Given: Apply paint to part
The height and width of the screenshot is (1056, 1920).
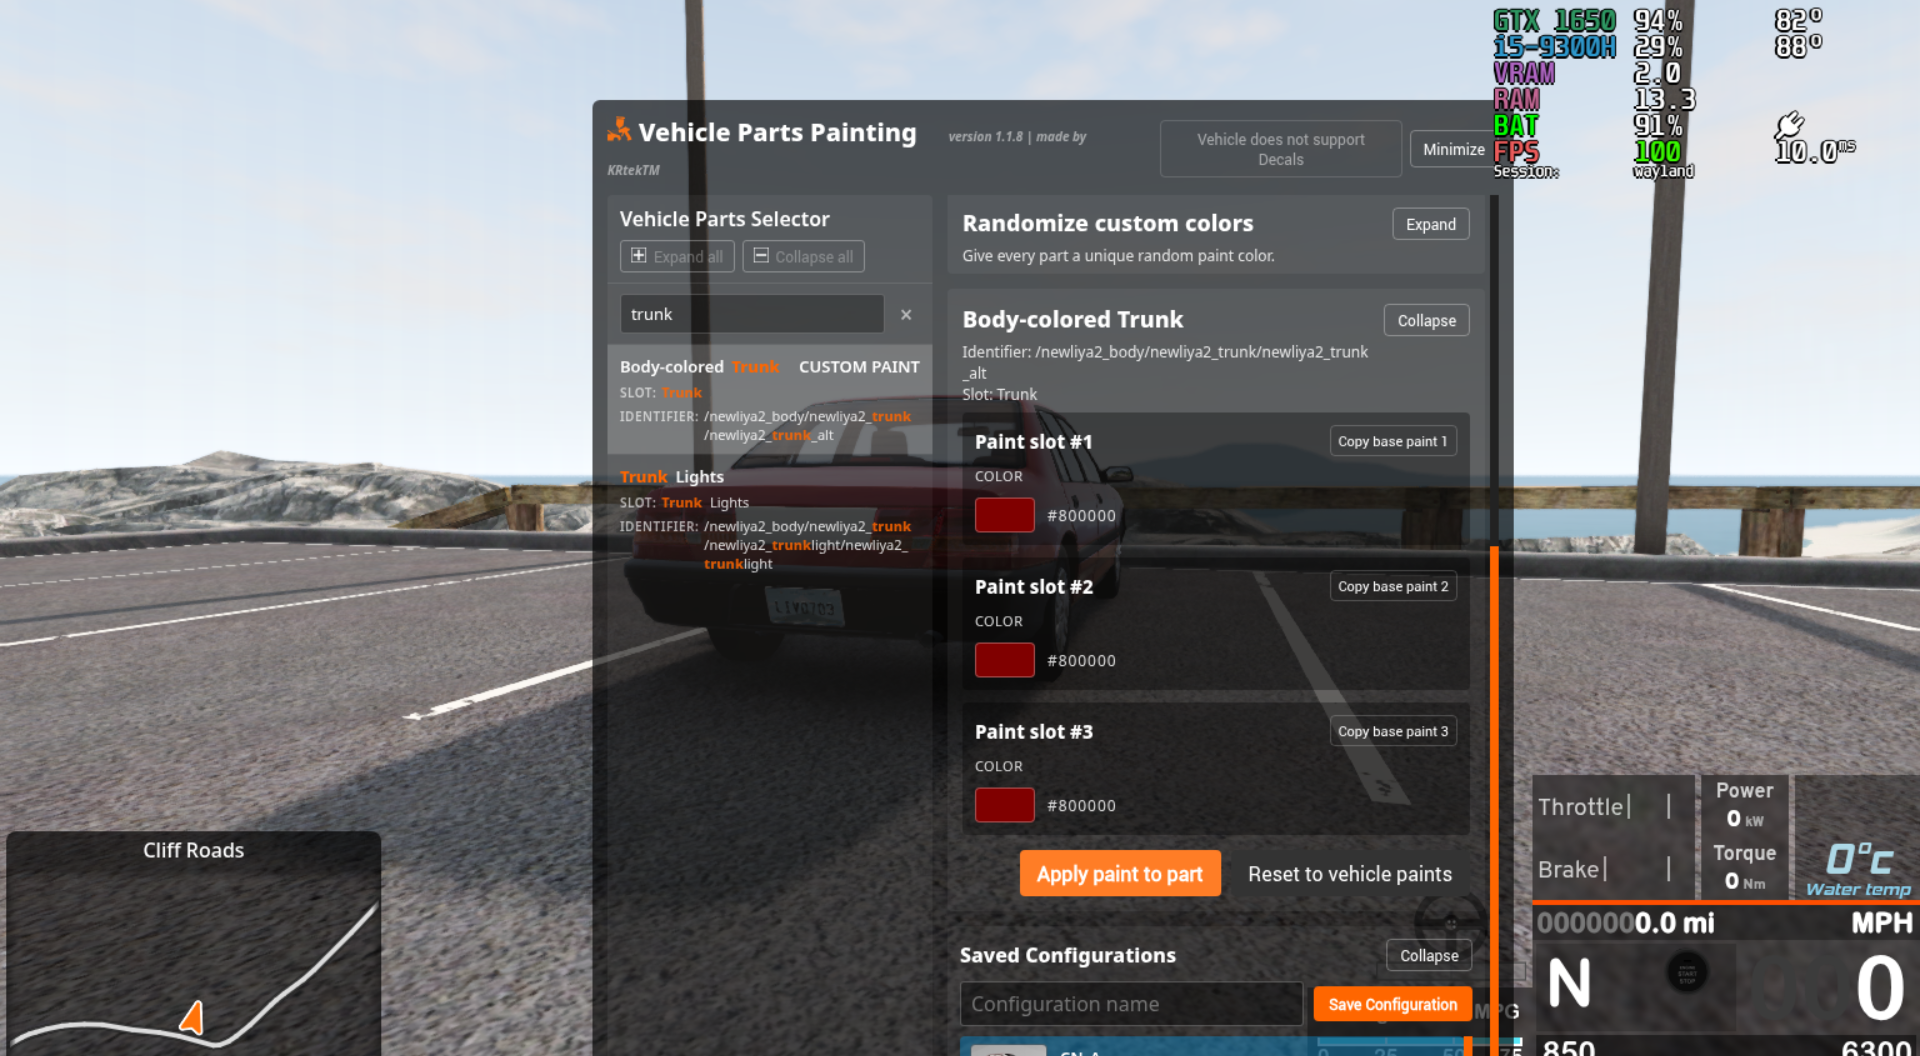Looking at the screenshot, I should click(1120, 874).
